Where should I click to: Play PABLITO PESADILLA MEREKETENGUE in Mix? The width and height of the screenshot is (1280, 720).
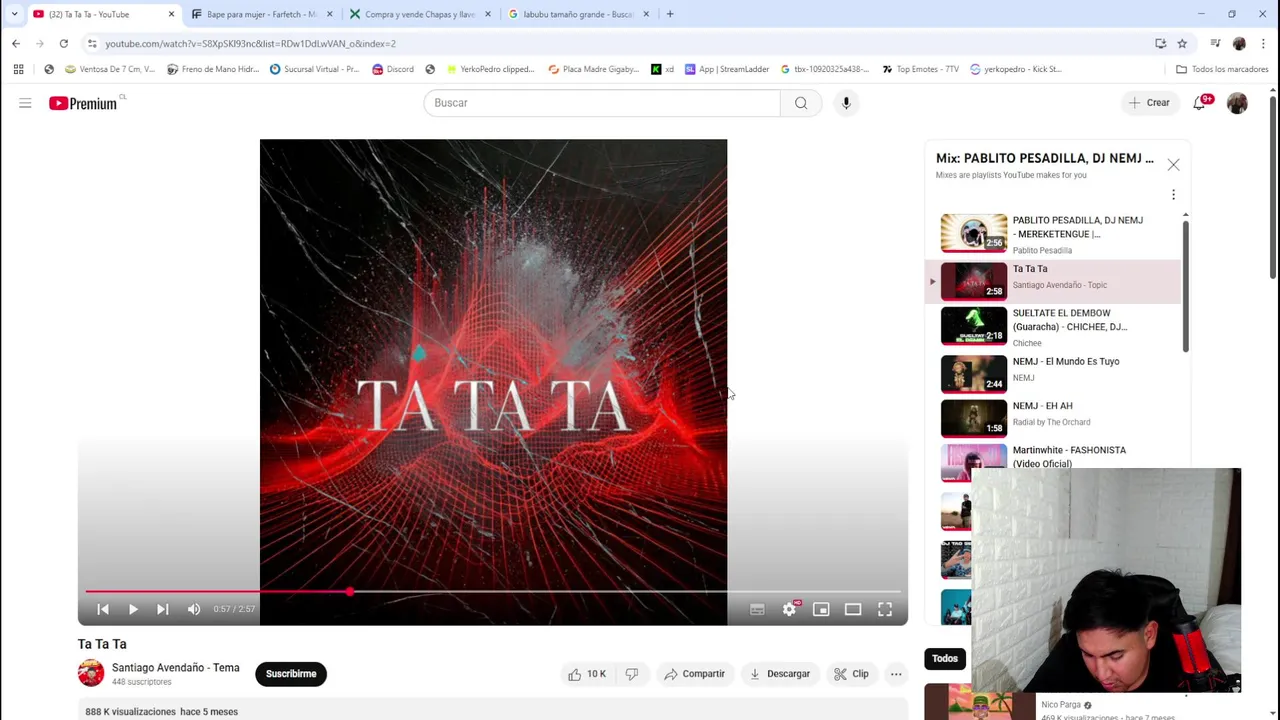tap(1053, 234)
